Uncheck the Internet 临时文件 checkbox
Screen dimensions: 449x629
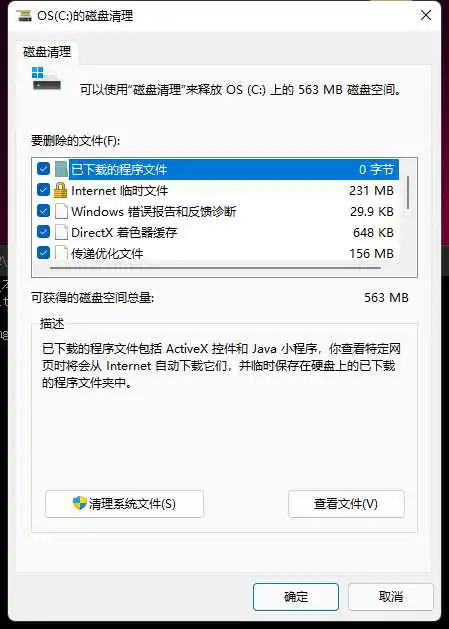(43, 189)
